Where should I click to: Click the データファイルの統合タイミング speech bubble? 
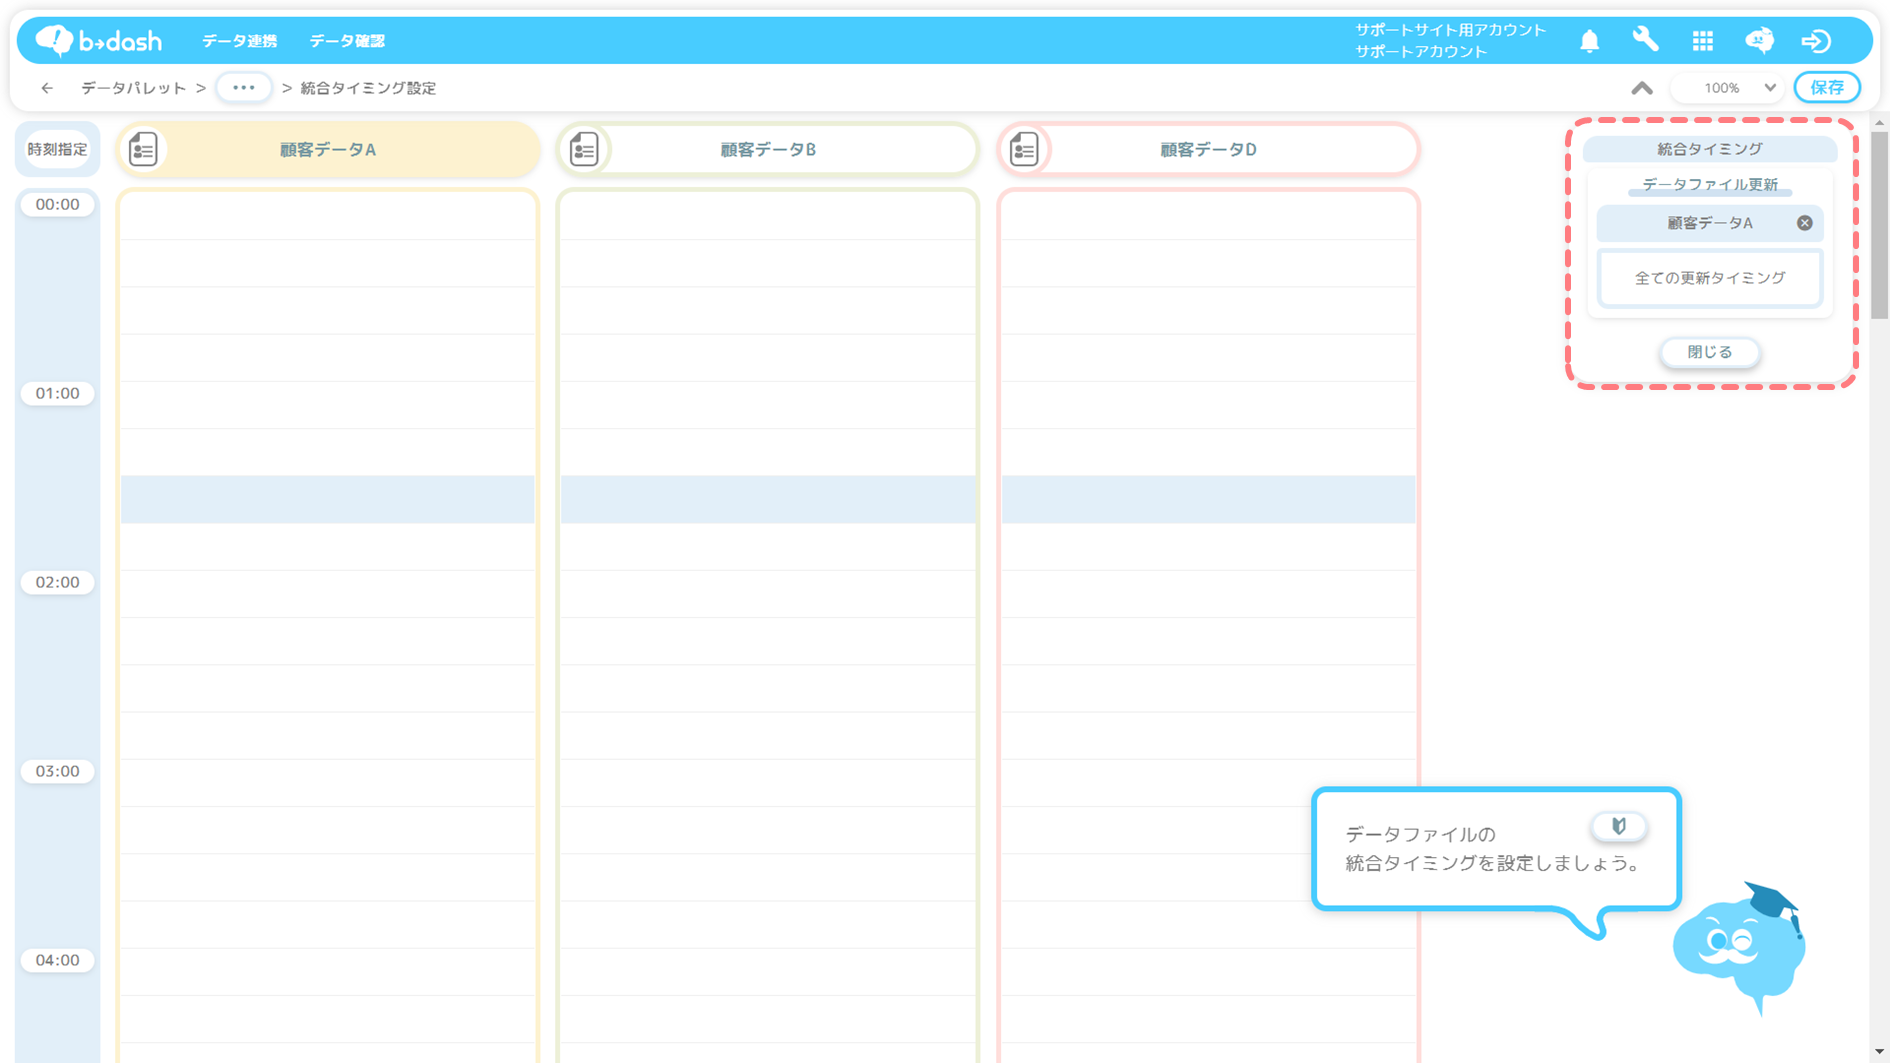coord(1496,849)
